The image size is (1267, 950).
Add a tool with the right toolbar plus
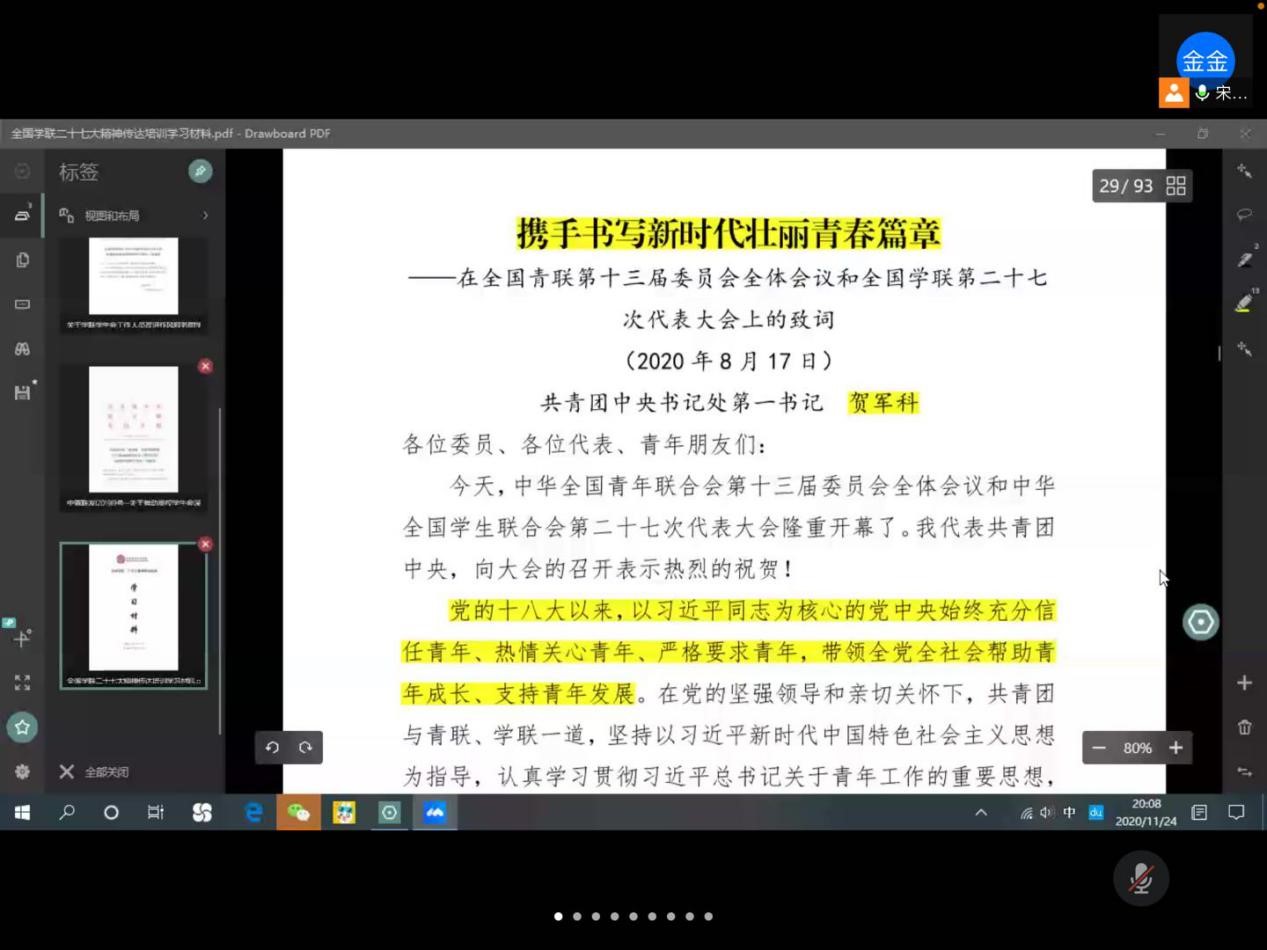tap(1244, 683)
